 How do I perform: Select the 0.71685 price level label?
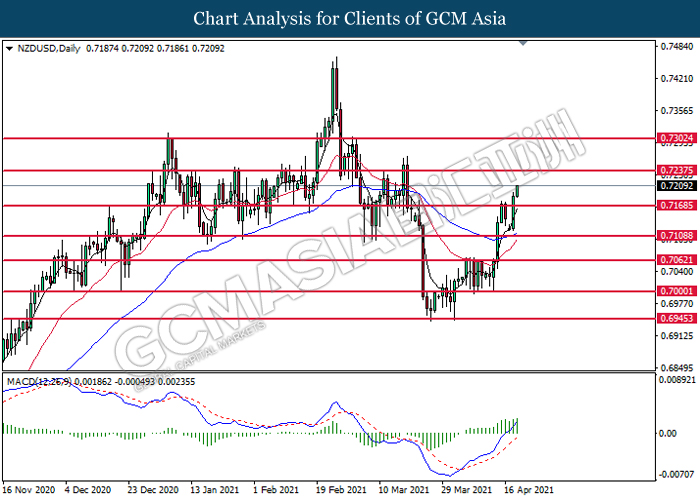click(x=677, y=205)
